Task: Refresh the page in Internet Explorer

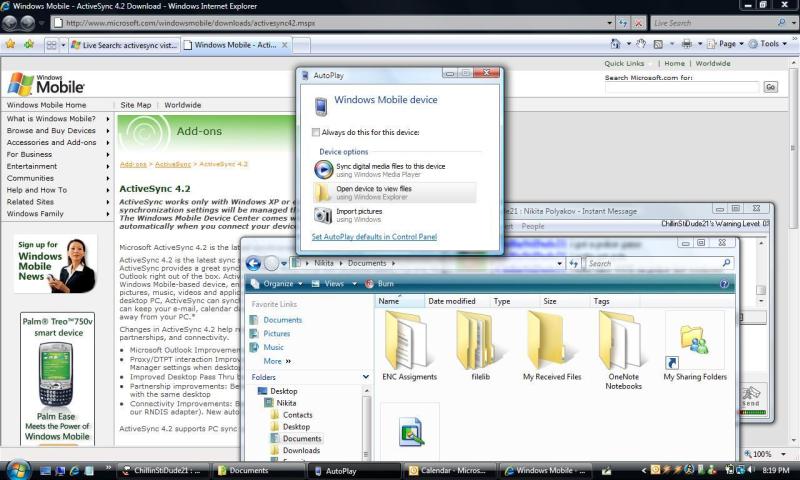Action: click(x=623, y=23)
